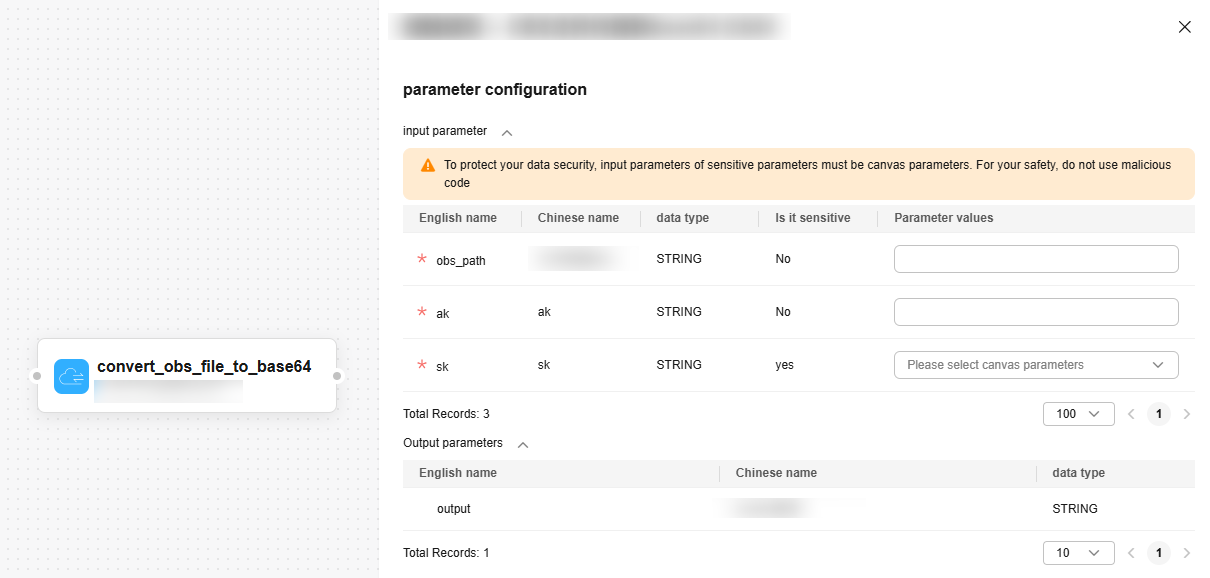Collapse the Output parameters section

point(523,444)
